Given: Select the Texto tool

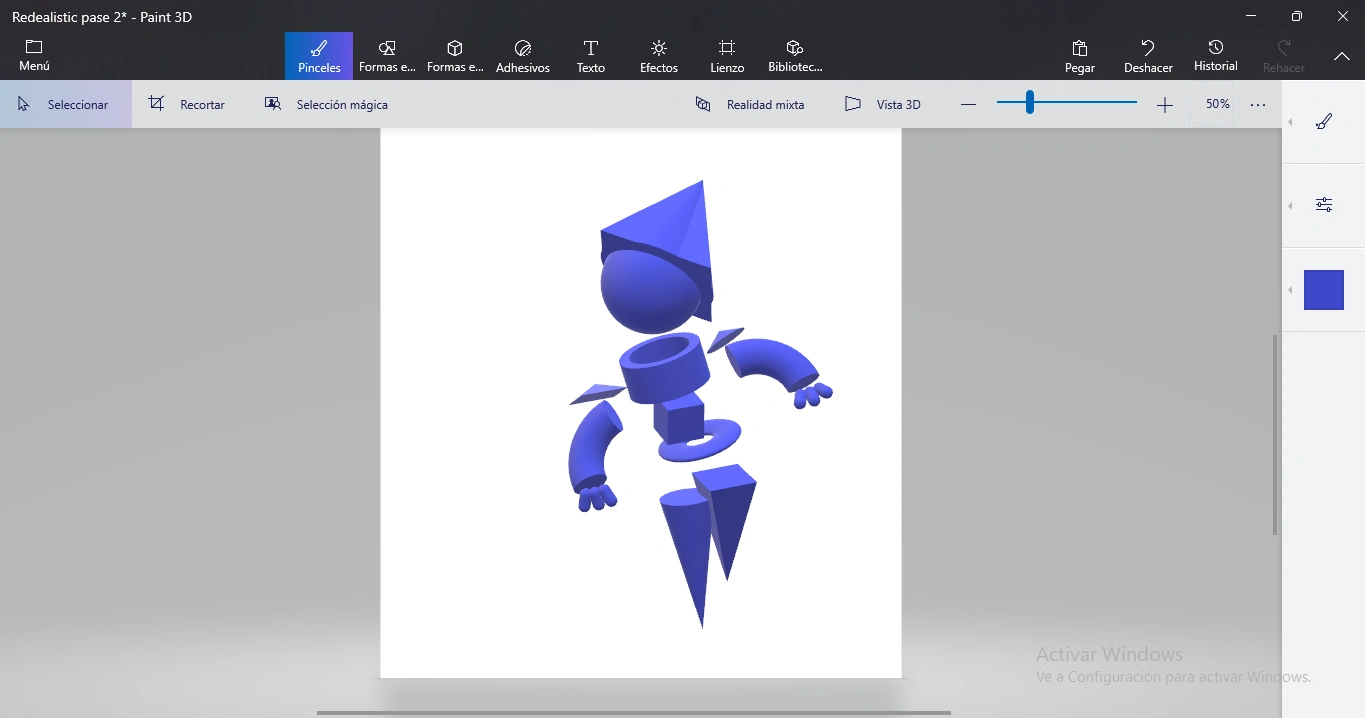Looking at the screenshot, I should pos(591,56).
